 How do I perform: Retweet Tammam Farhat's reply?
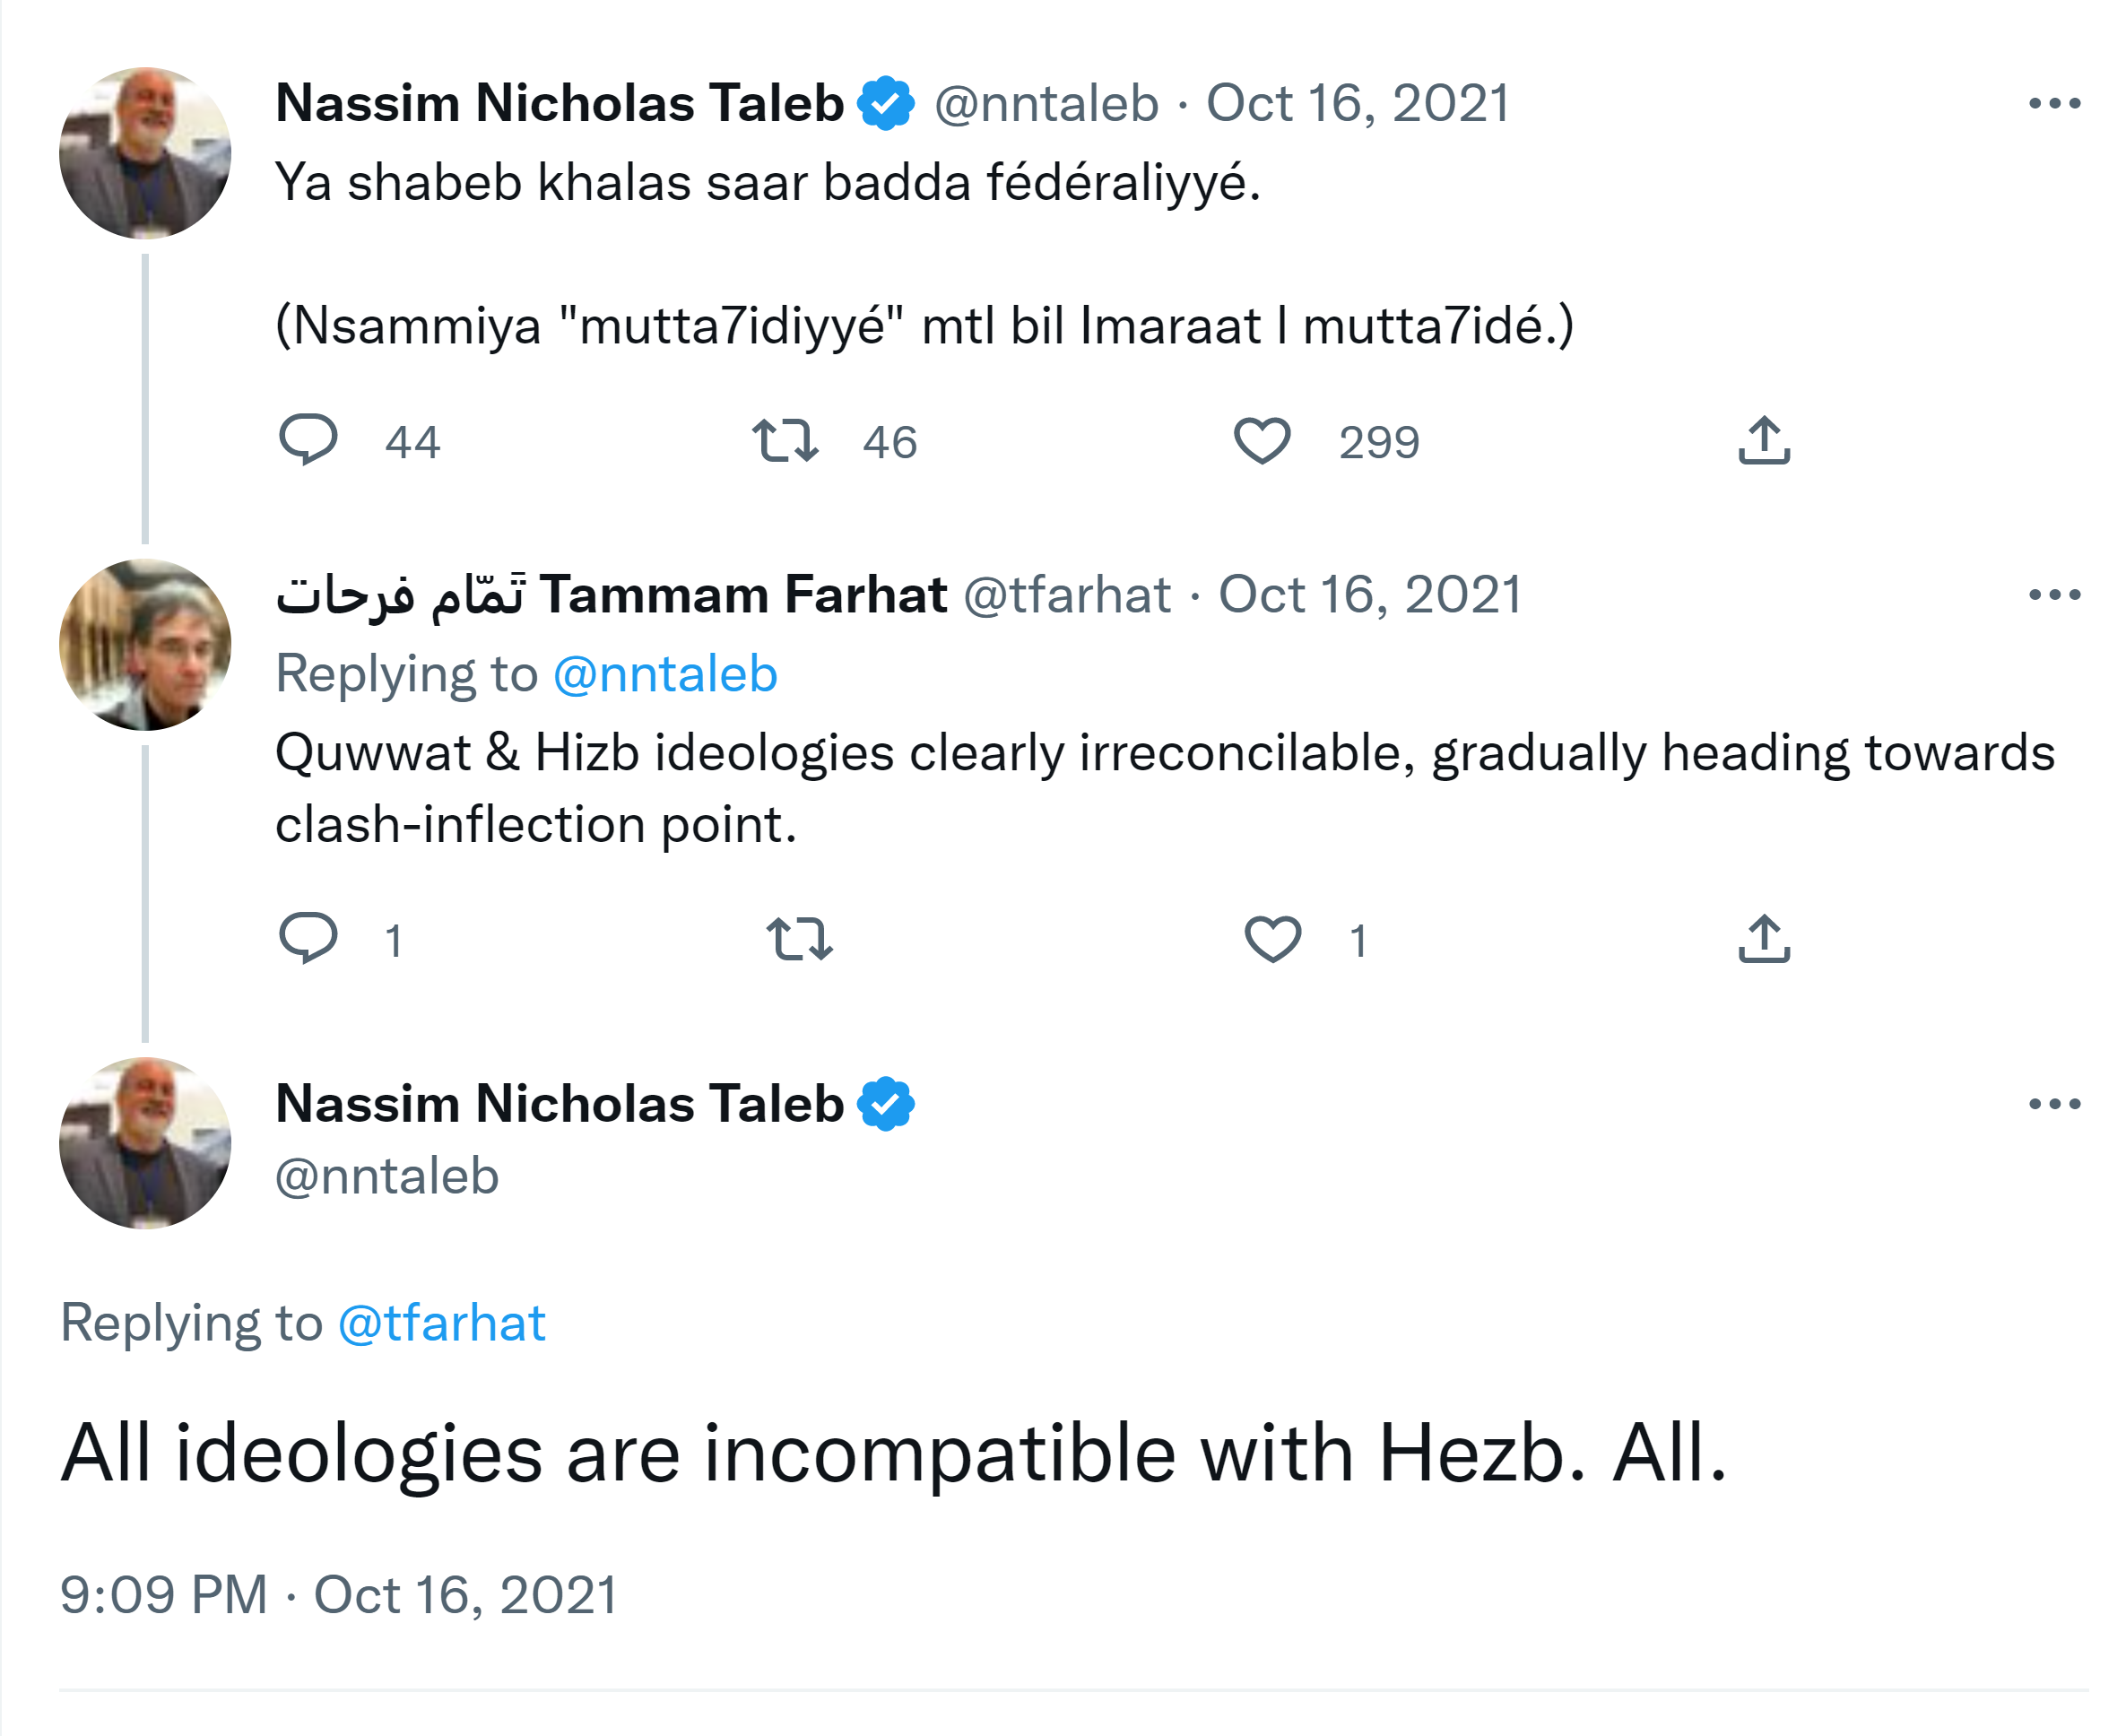799,939
